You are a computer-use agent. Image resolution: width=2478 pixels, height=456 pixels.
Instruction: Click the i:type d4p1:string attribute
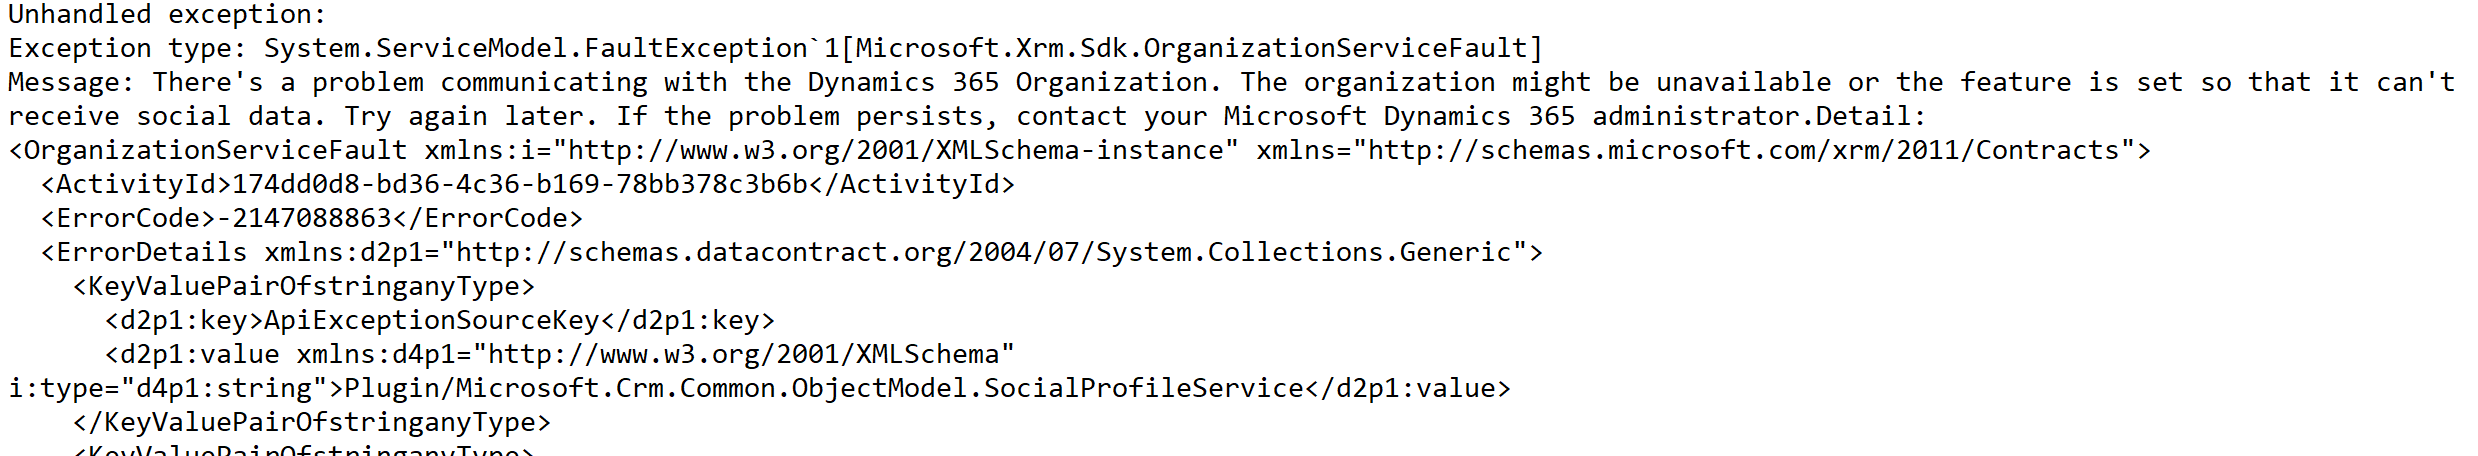coord(167,388)
